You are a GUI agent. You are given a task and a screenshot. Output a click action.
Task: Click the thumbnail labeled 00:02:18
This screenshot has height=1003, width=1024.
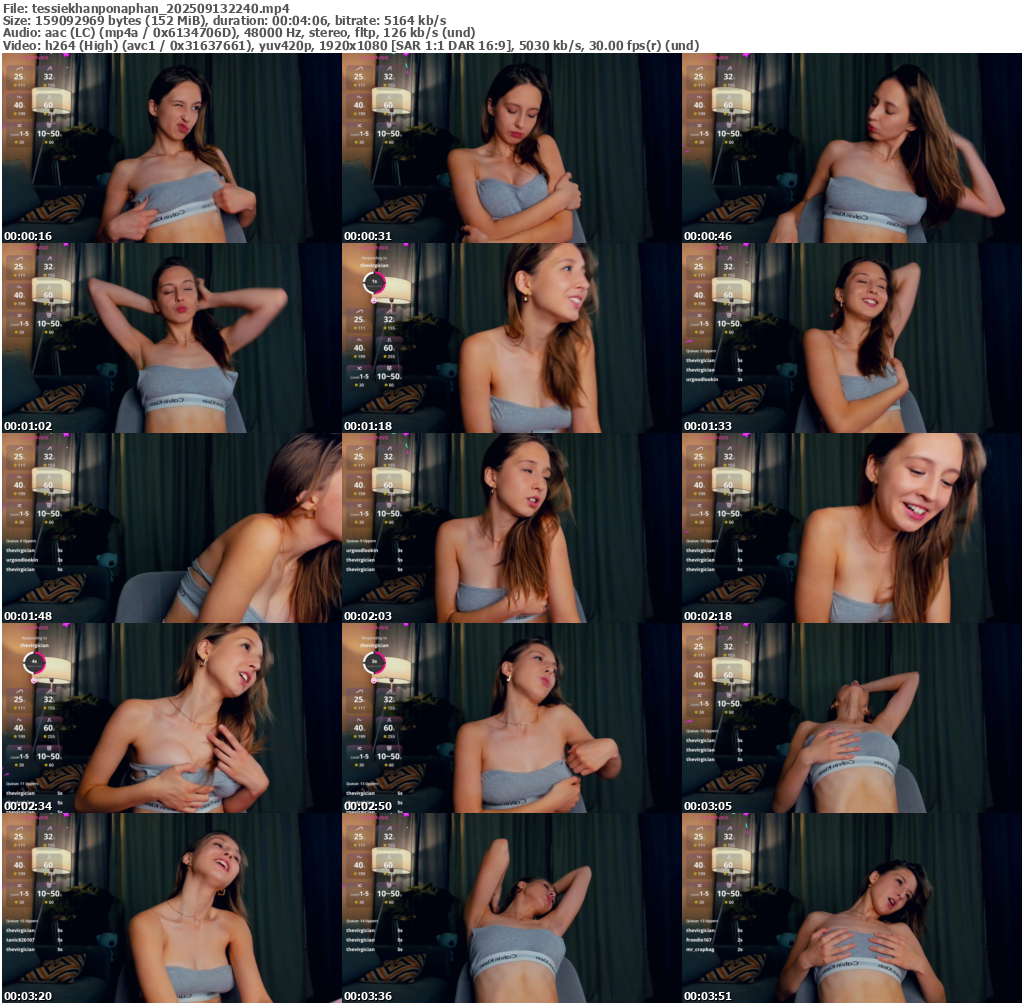[851, 528]
